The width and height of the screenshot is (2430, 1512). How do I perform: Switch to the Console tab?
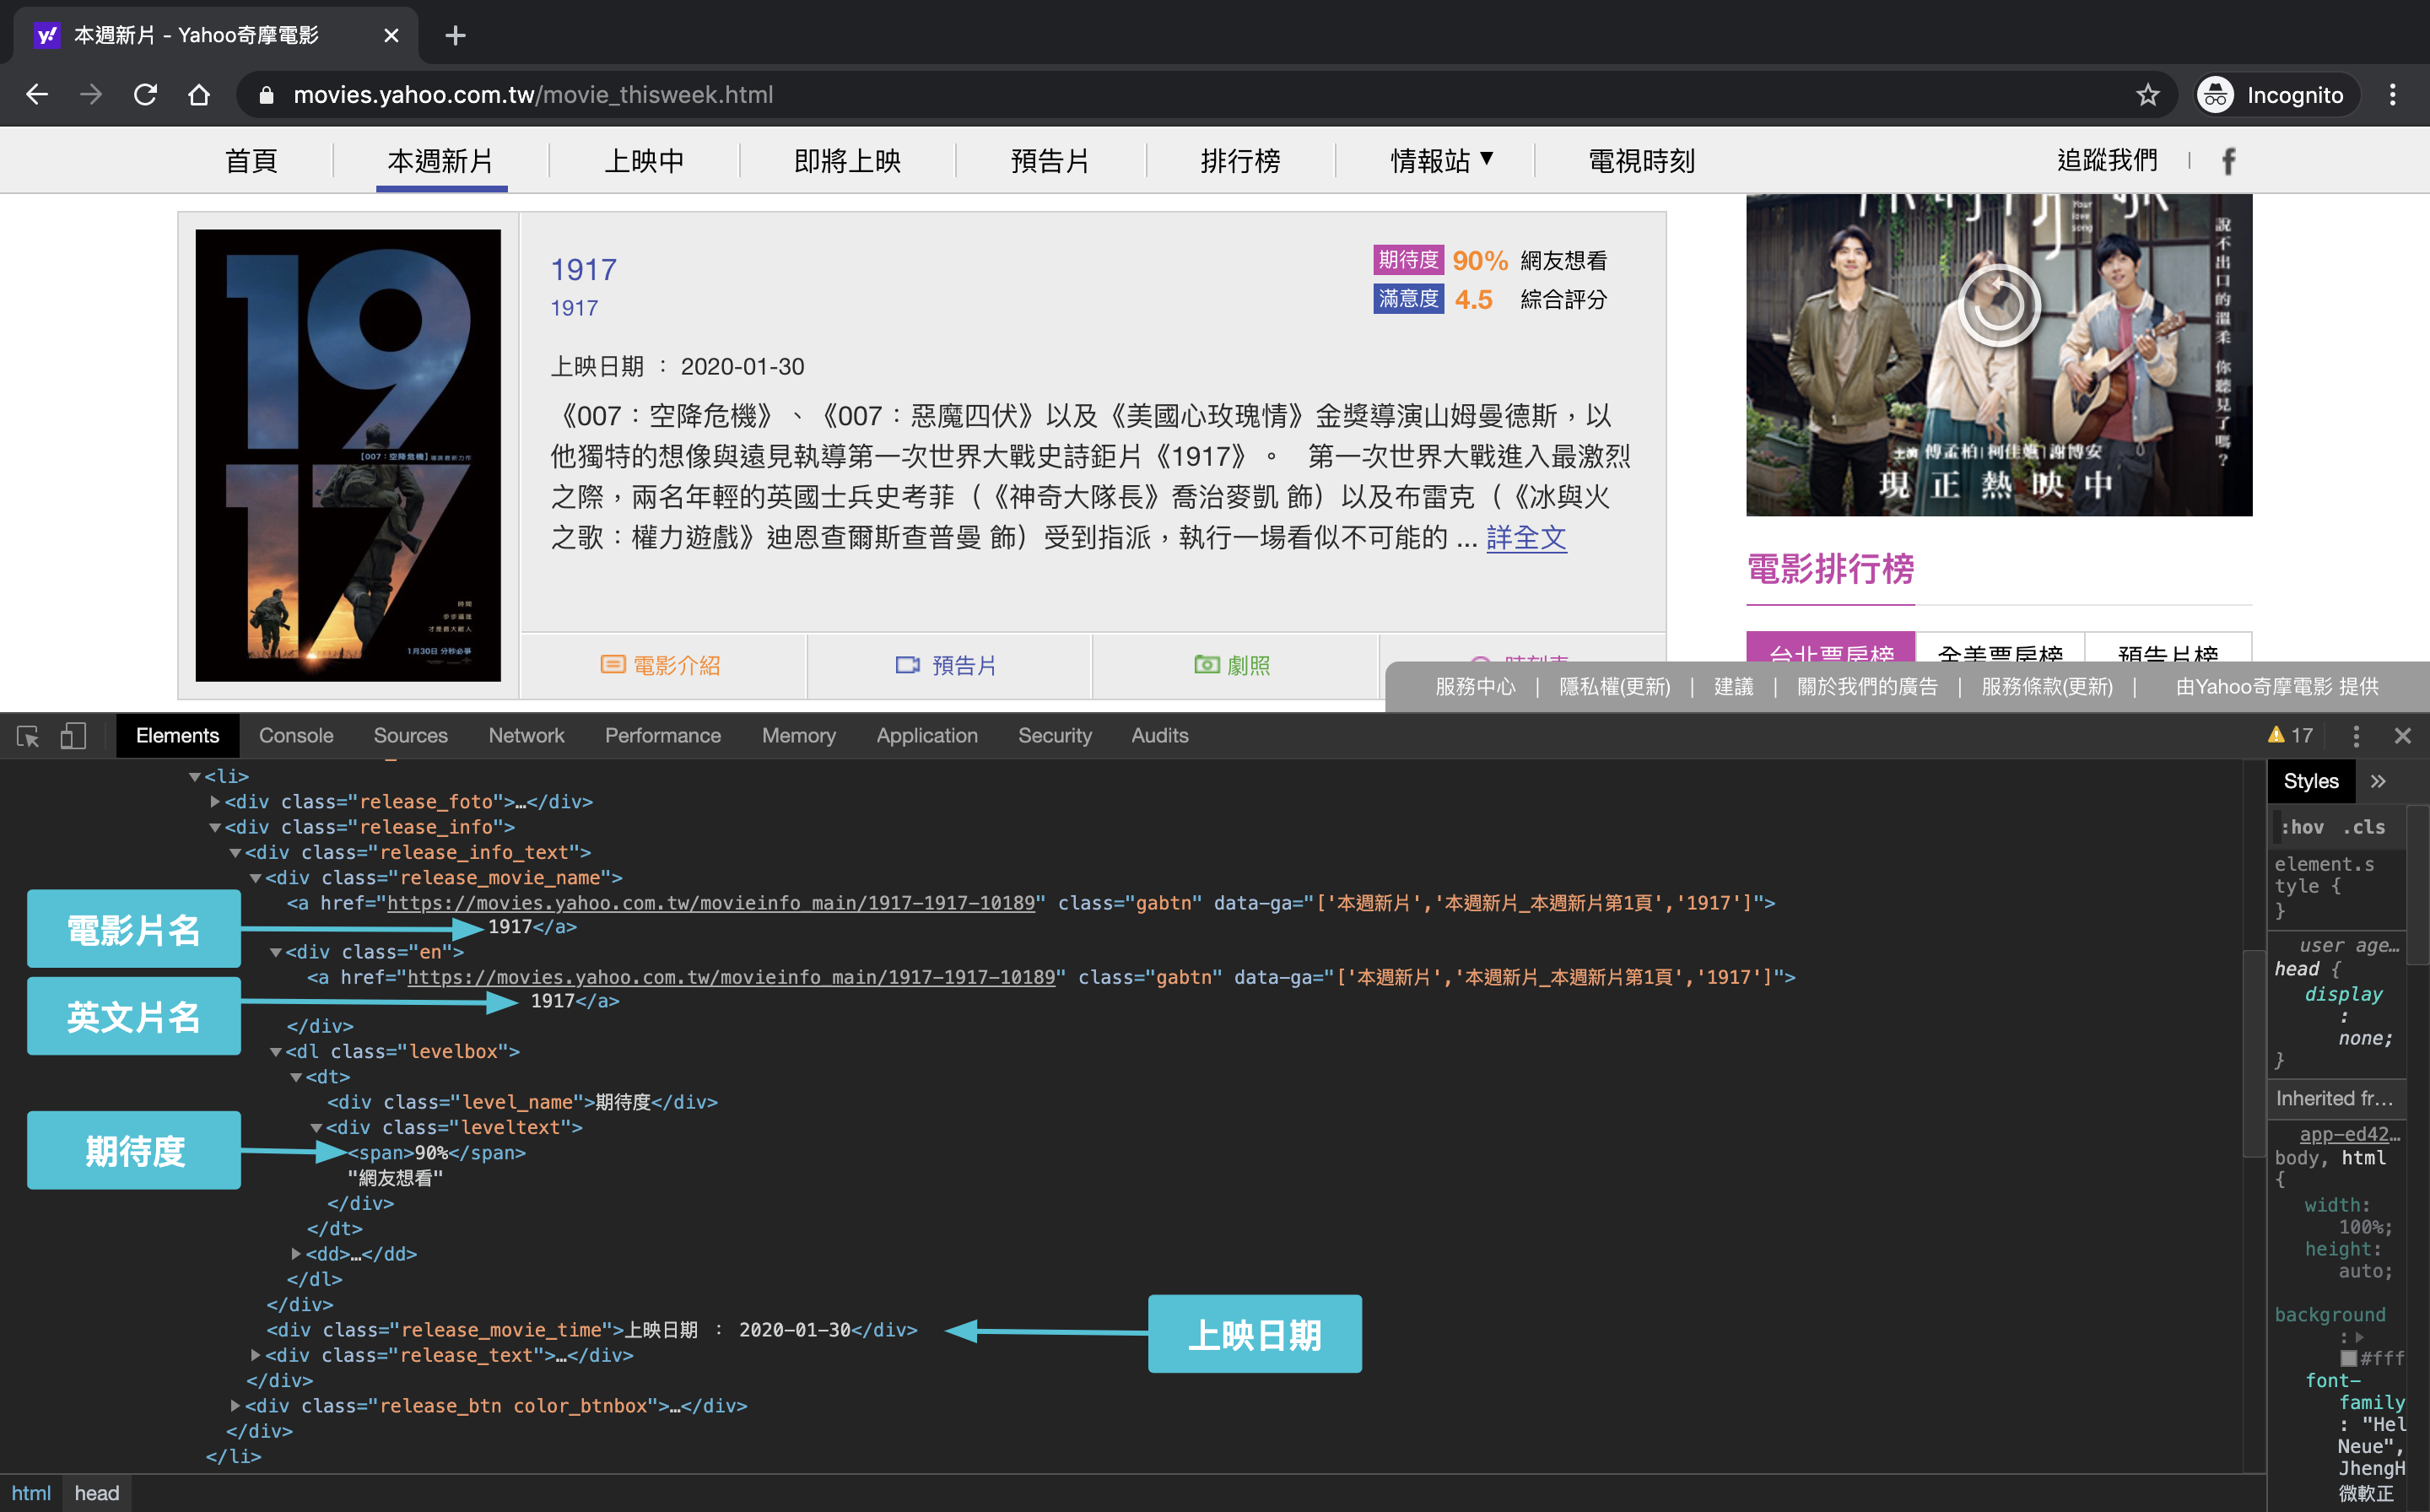coord(295,736)
